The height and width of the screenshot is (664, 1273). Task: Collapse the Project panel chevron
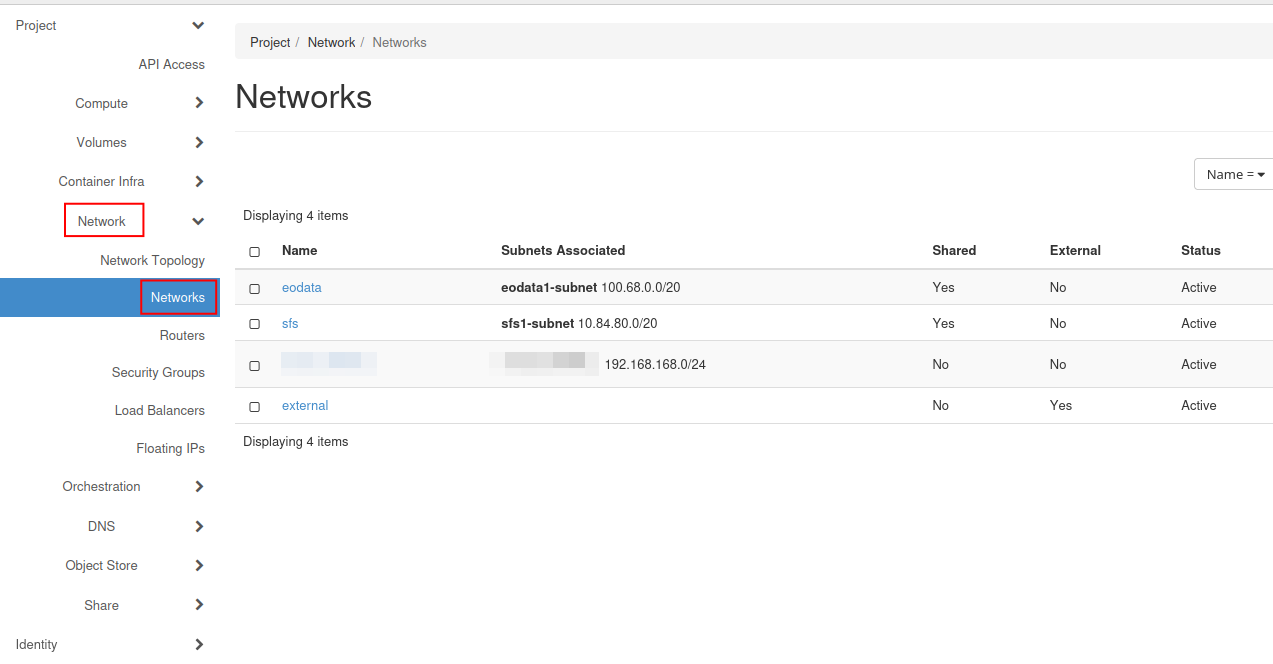coord(198,26)
